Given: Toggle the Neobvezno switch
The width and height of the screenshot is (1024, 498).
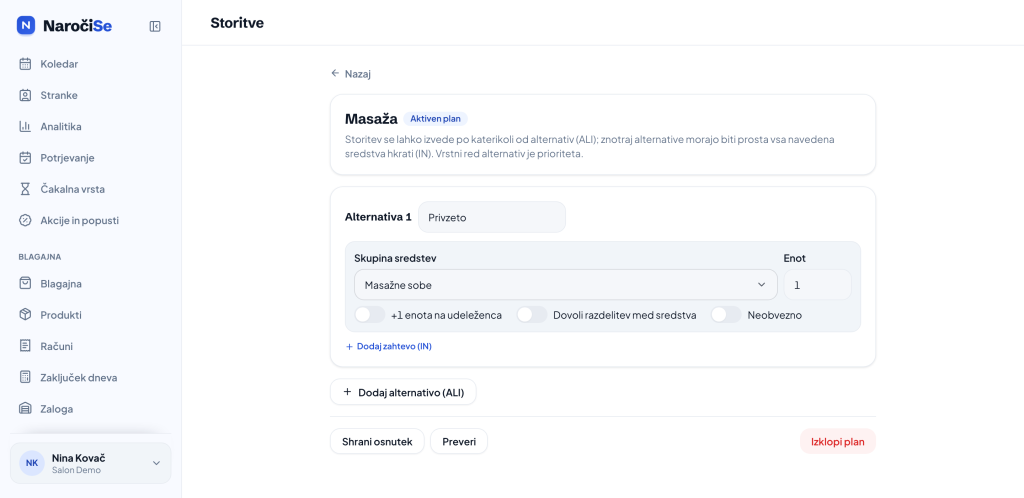Looking at the screenshot, I should [x=726, y=315].
